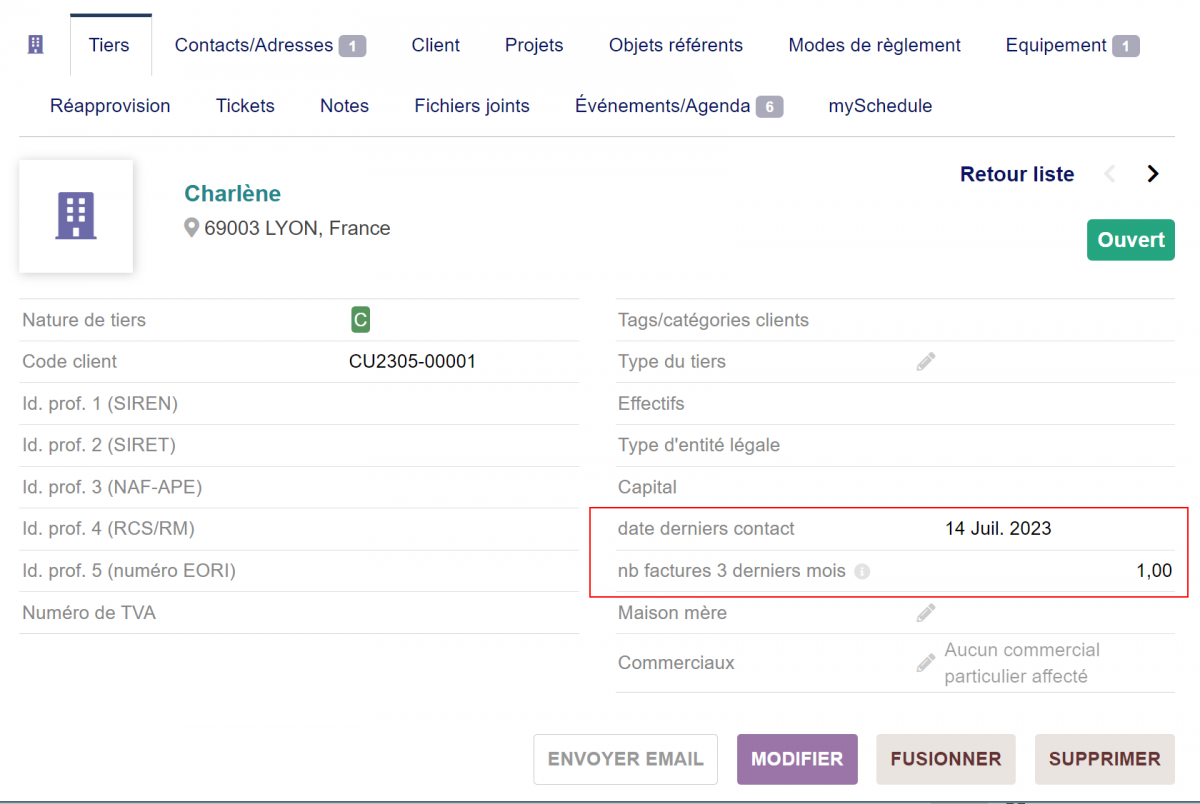Click info icon next to nb factures
This screenshot has width=1200, height=804.
tap(862, 572)
